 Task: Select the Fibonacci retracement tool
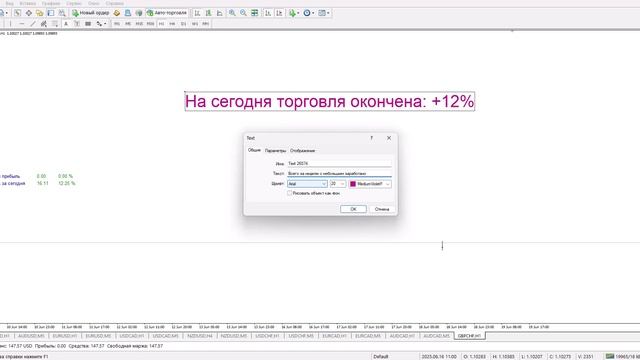(55, 24)
